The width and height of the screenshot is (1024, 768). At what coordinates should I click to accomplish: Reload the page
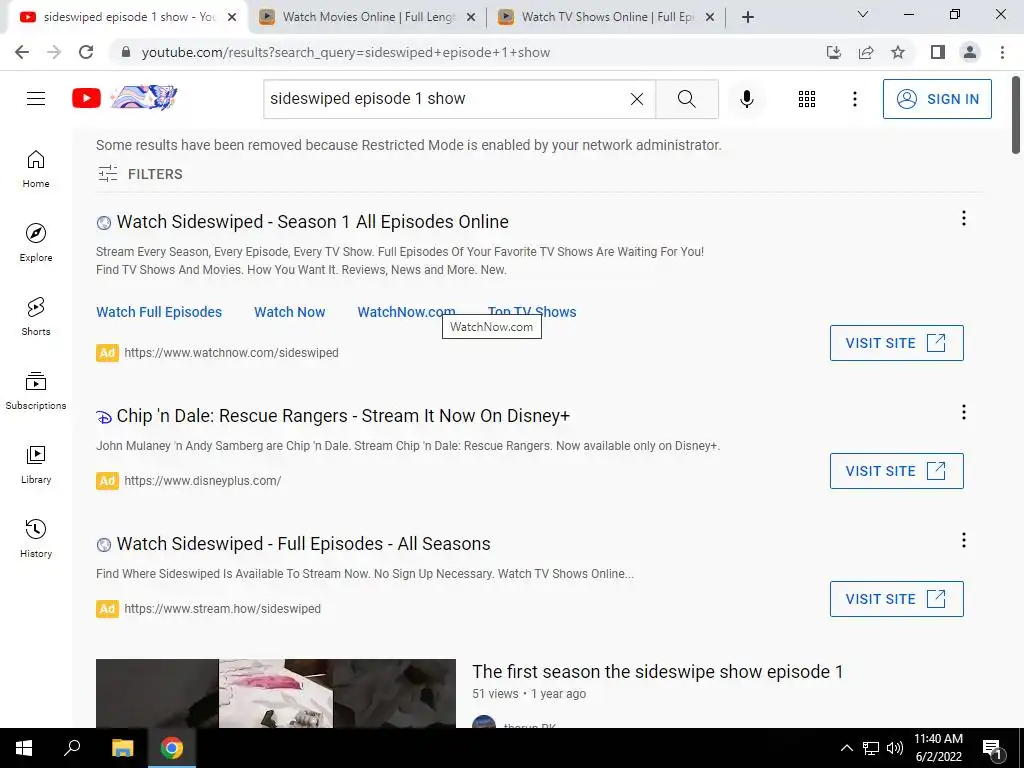coord(86,52)
